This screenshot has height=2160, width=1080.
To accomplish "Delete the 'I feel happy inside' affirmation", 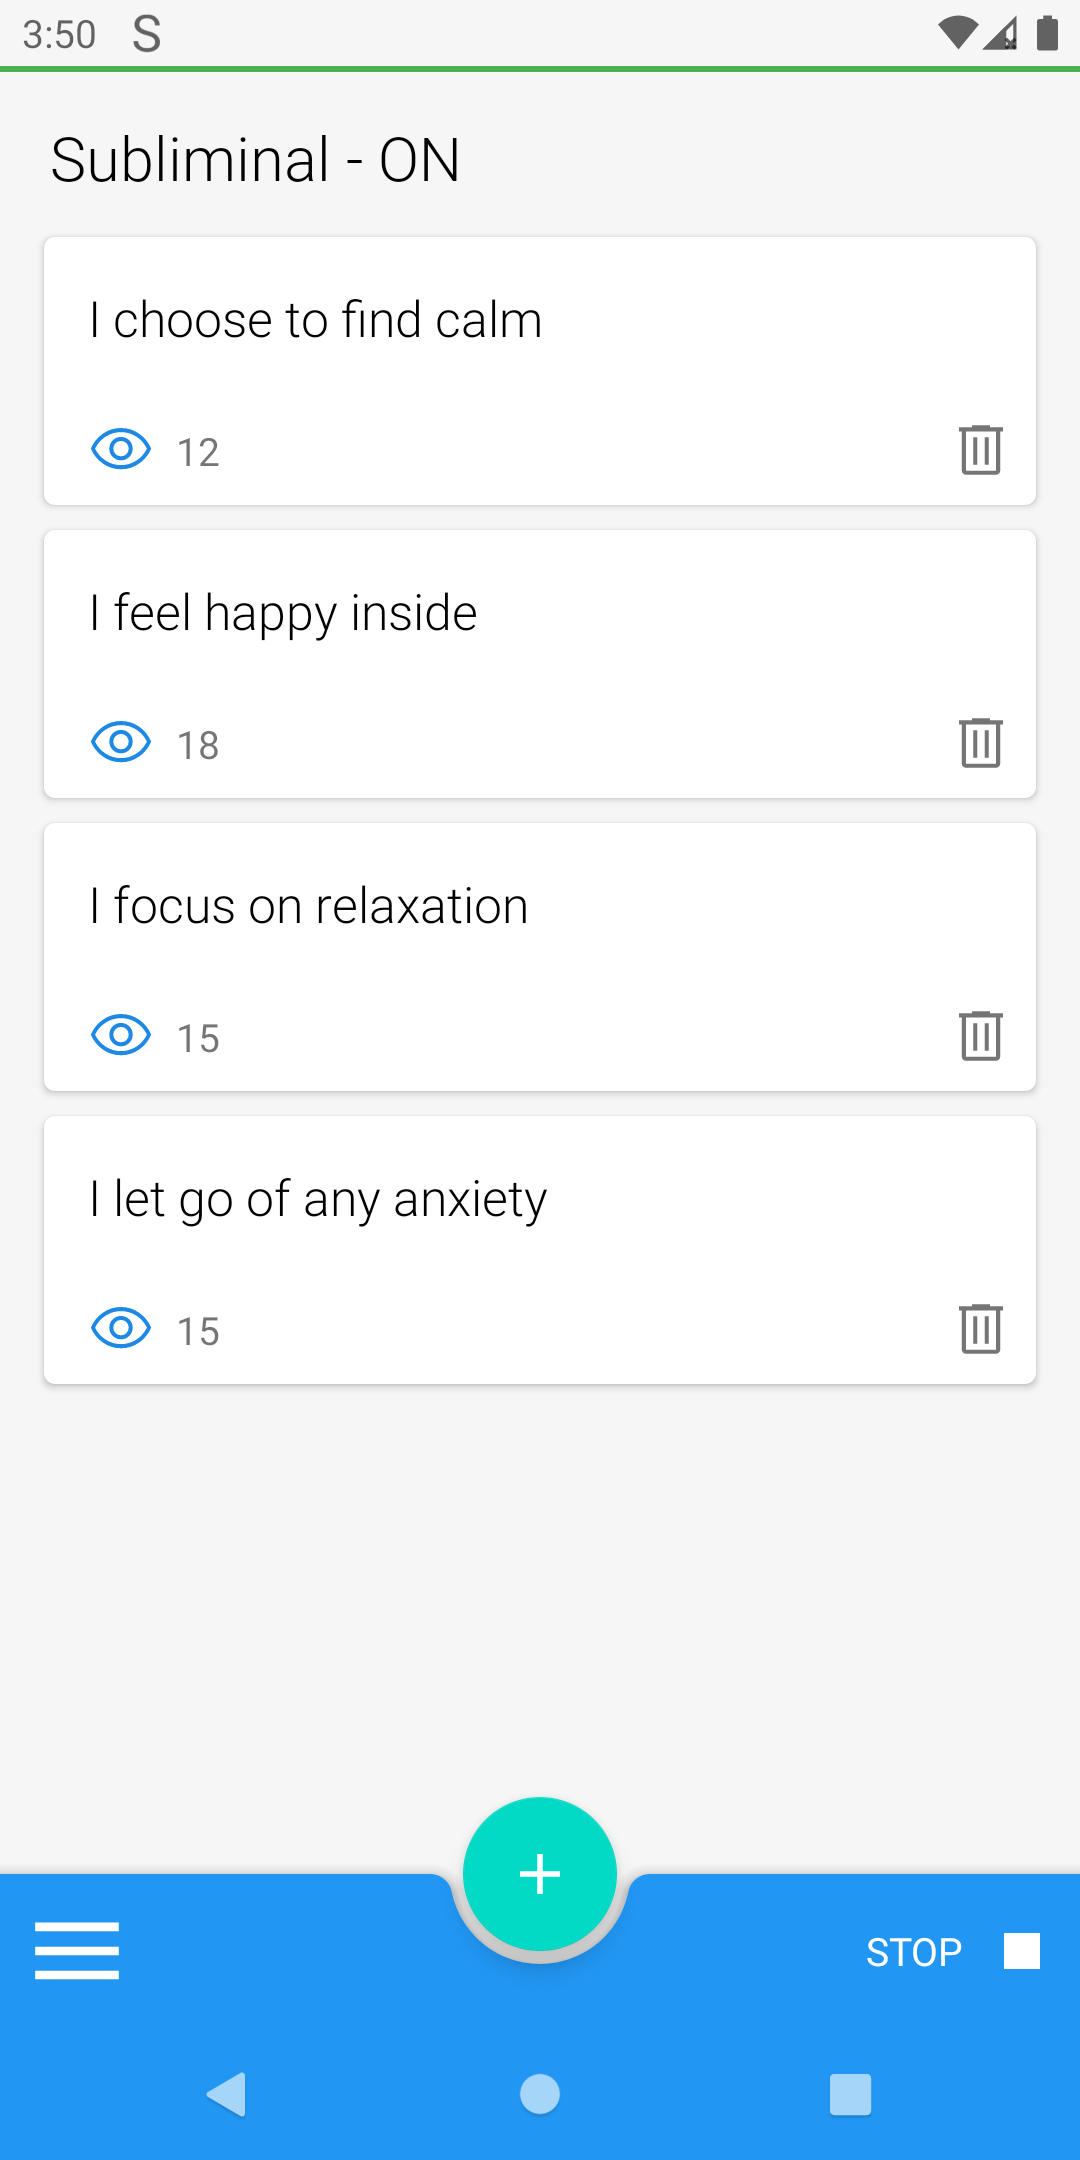I will point(980,743).
